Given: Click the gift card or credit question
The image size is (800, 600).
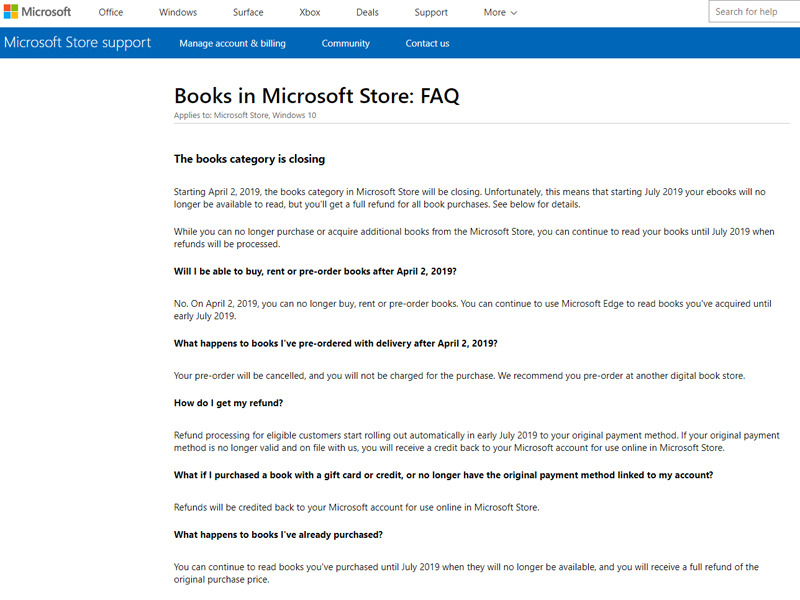Looking at the screenshot, I should [x=443, y=475].
